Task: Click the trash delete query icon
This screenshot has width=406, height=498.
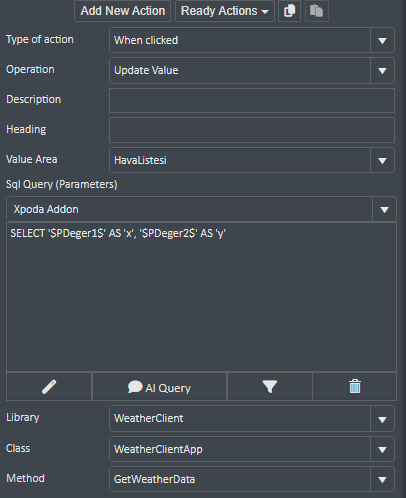Action: (x=355, y=387)
